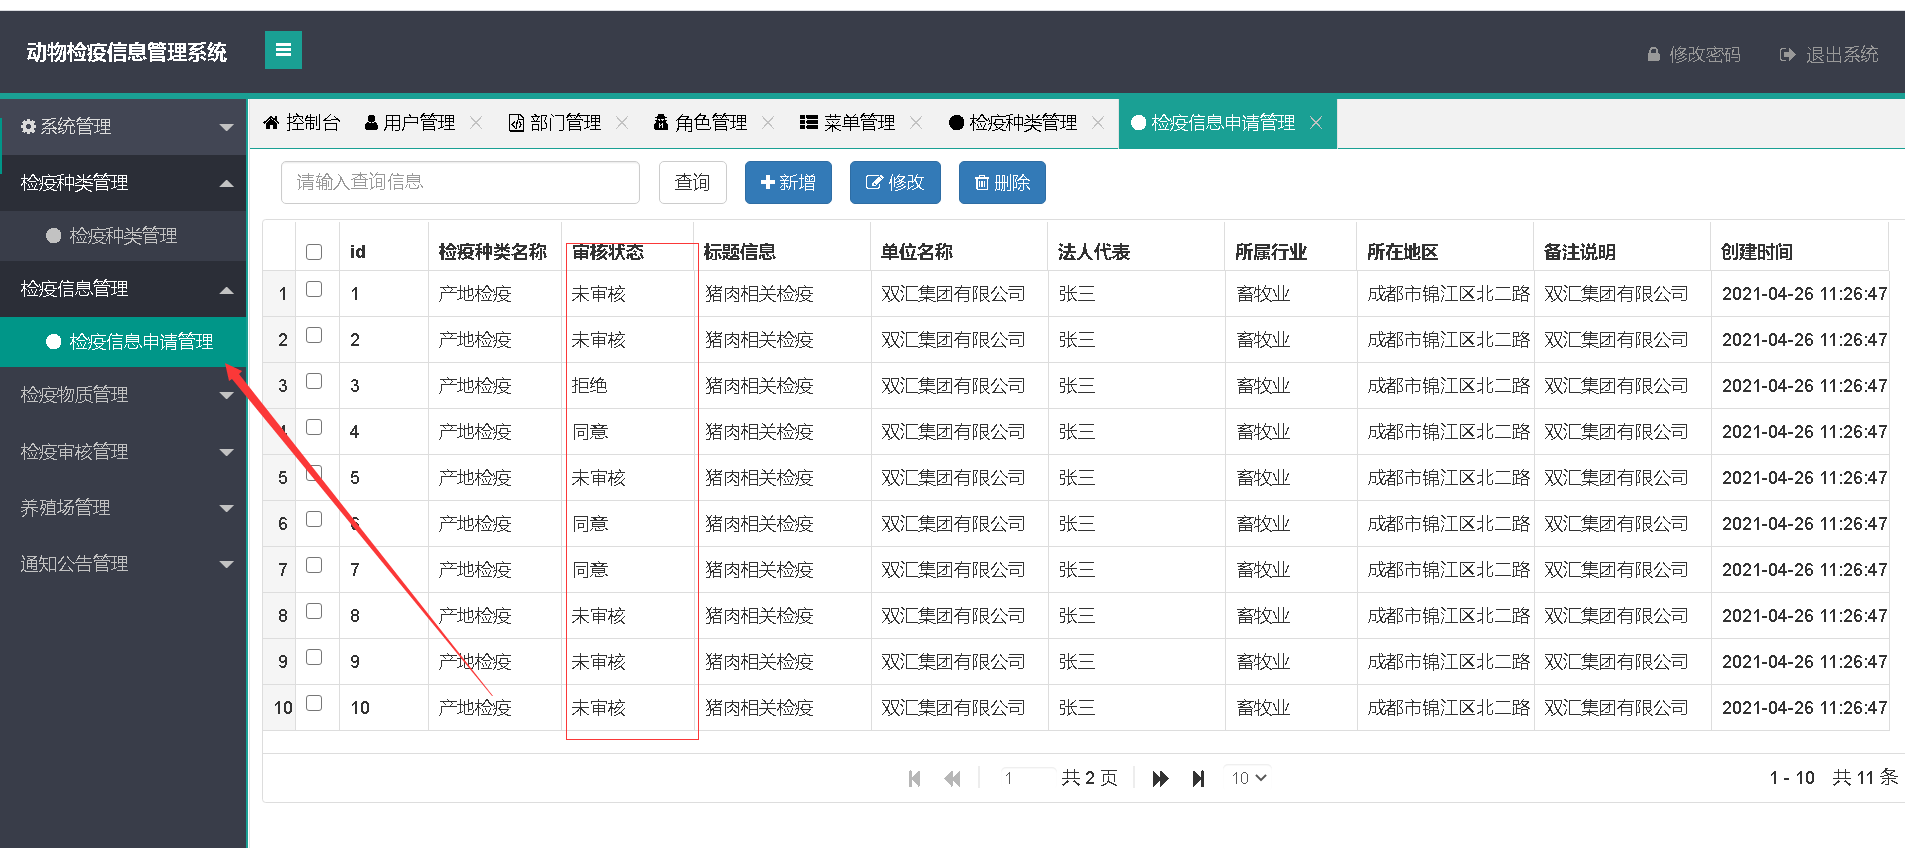This screenshot has height=848, width=1905.
Task: Check the checkbox for row id 7
Action: [x=314, y=565]
